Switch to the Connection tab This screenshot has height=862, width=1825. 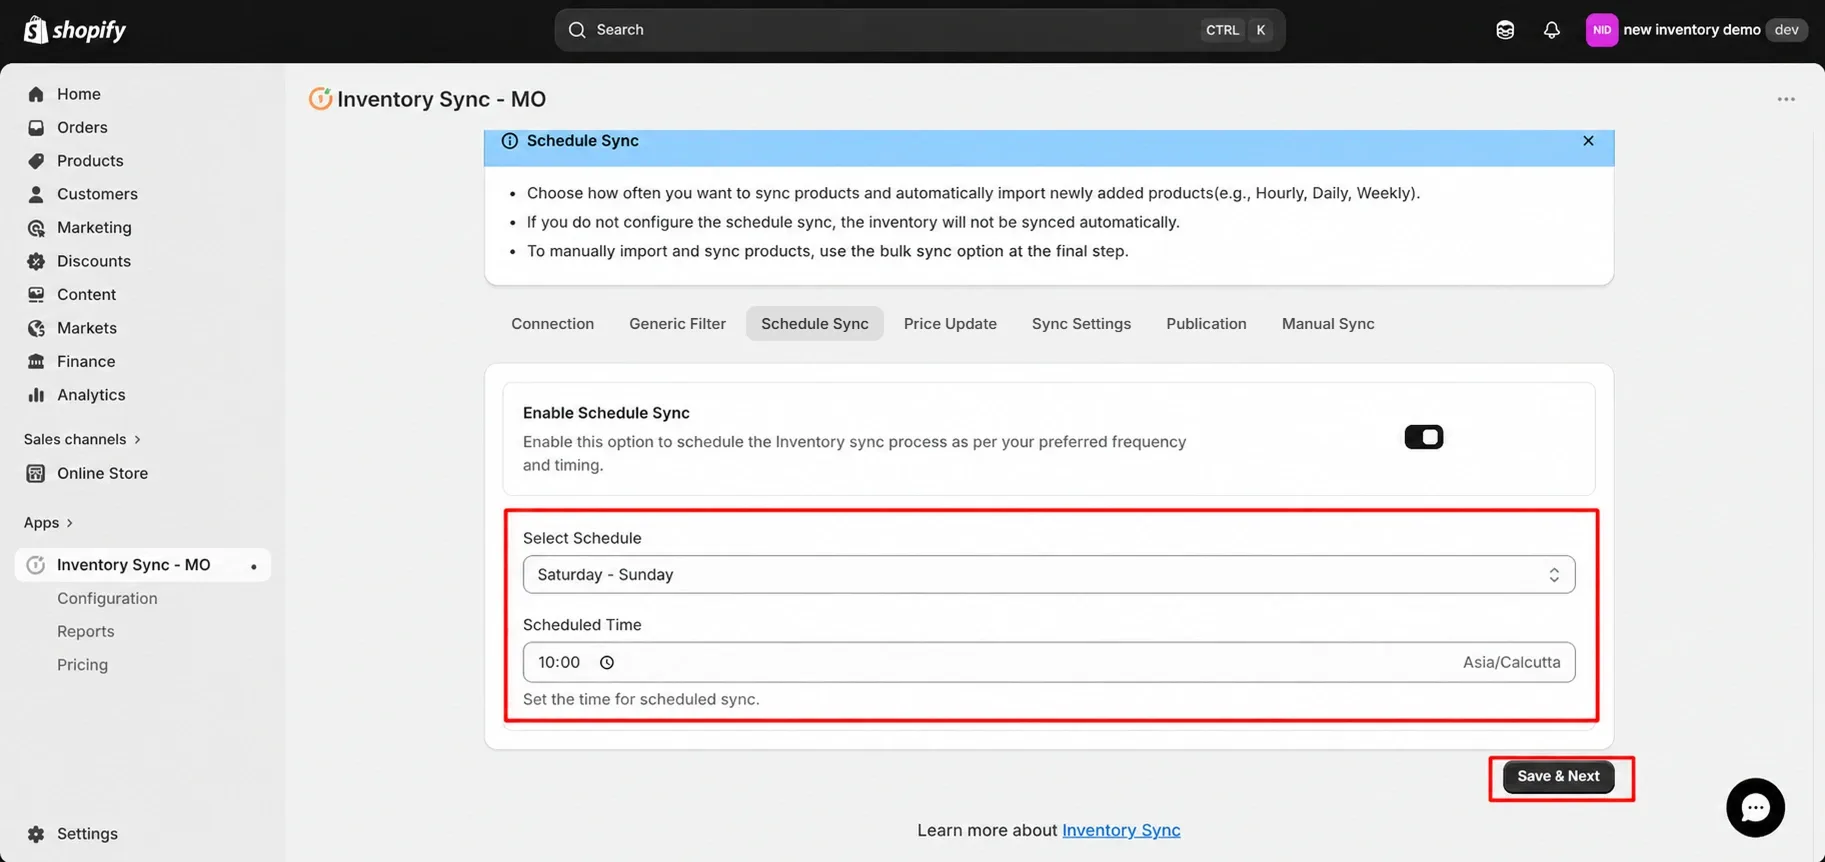pos(552,324)
